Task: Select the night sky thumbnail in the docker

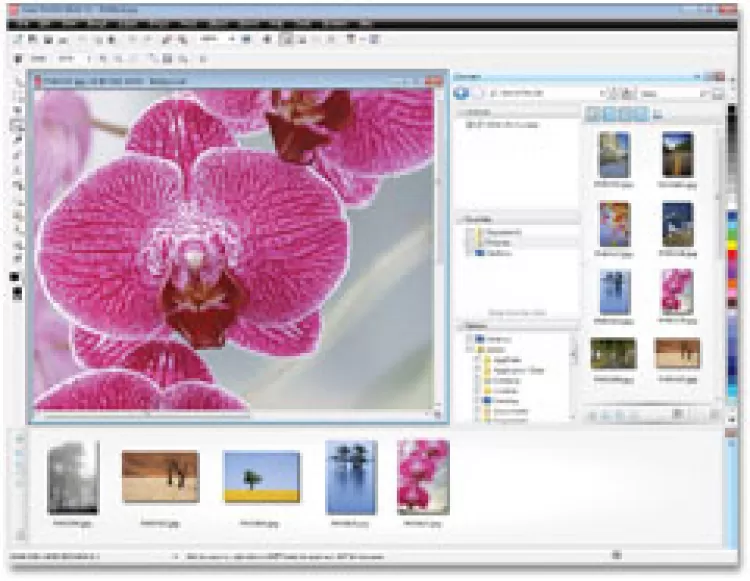Action: (677, 224)
